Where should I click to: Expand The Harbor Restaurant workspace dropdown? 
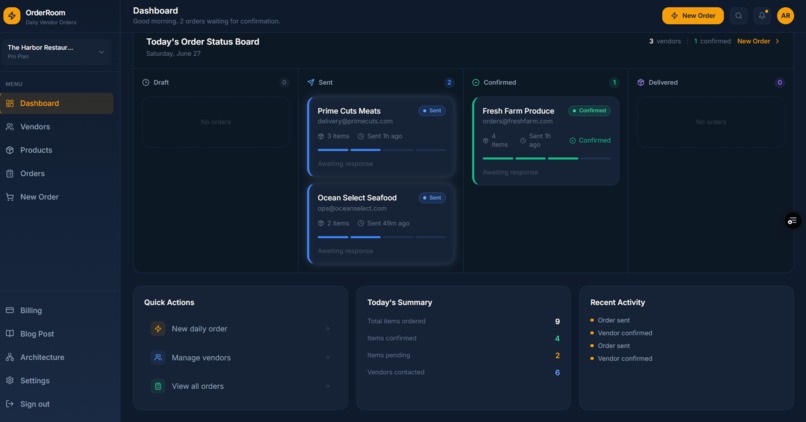pos(56,52)
